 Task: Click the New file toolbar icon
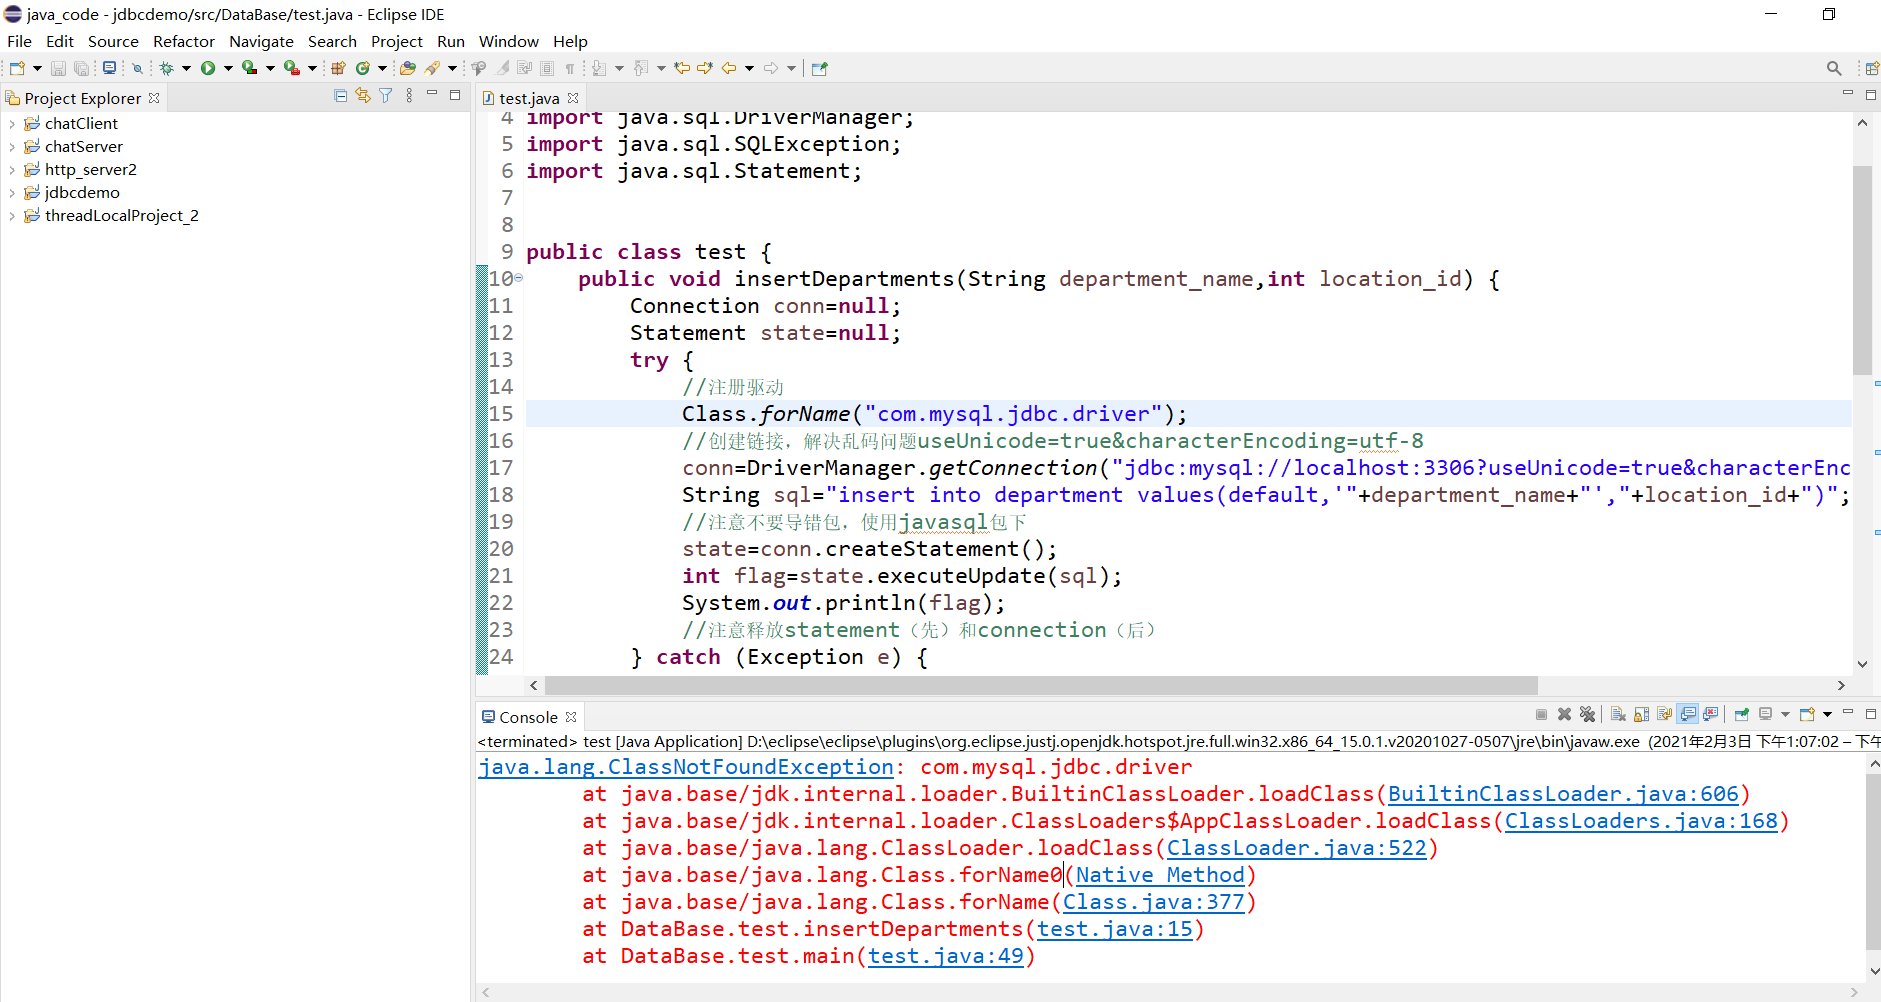tap(17, 68)
